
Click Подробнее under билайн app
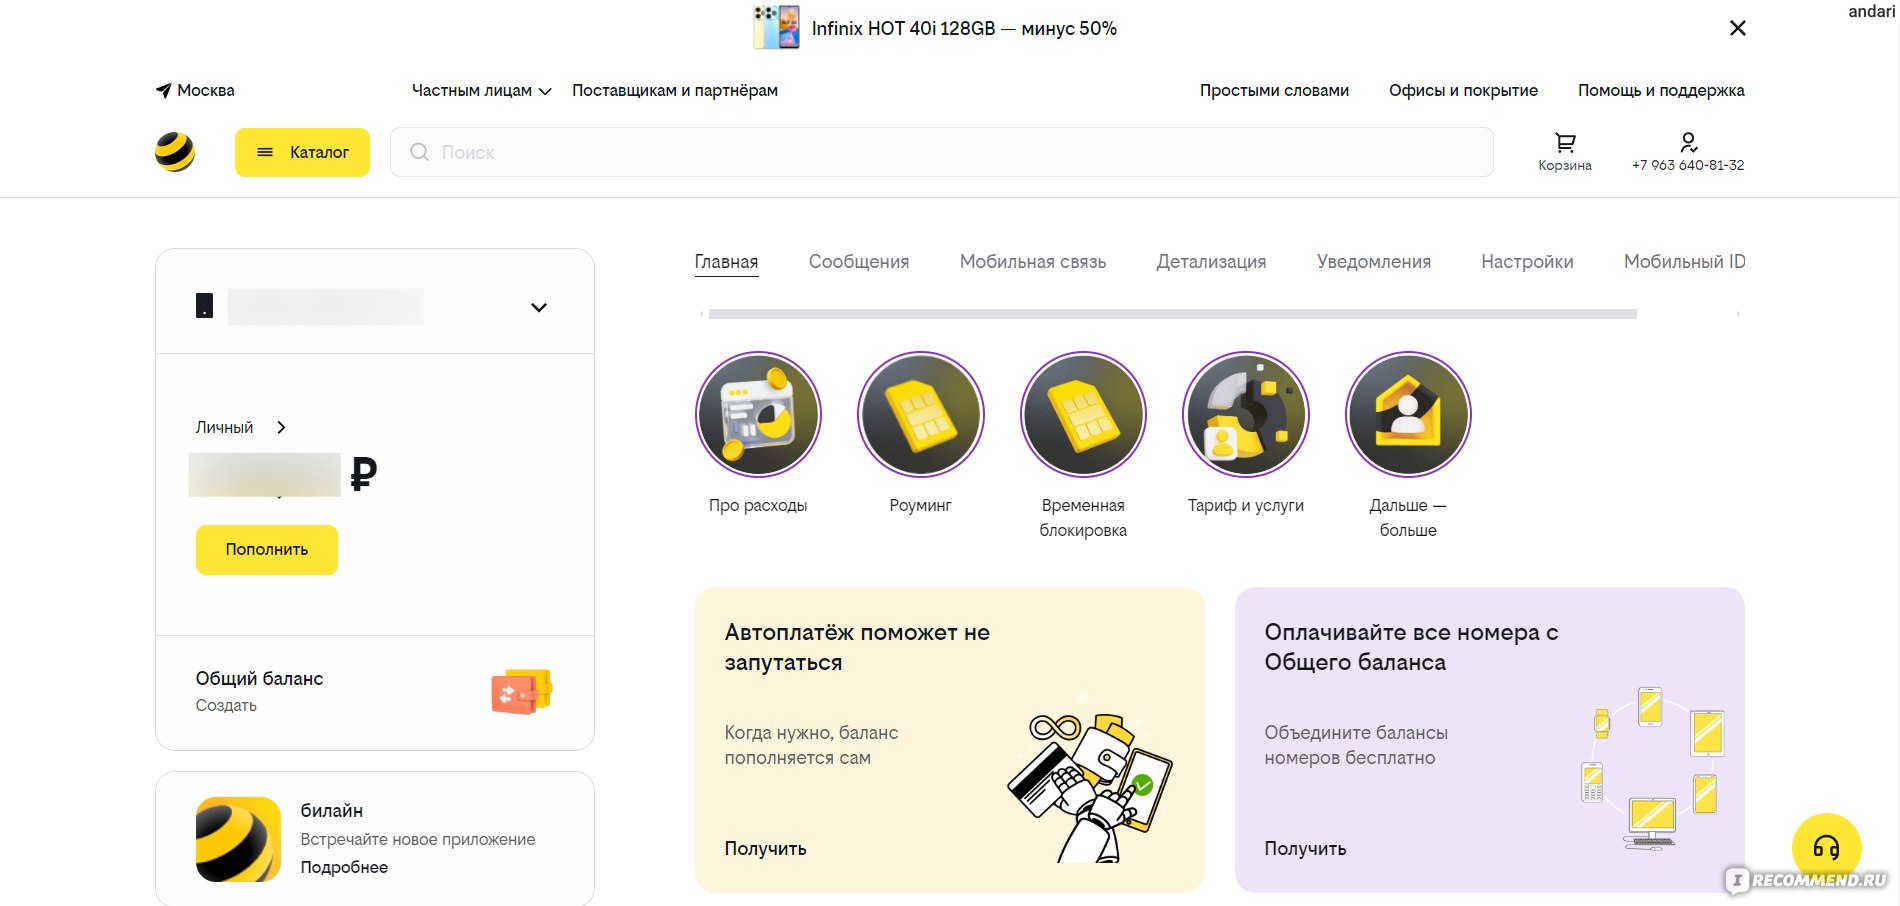click(344, 867)
